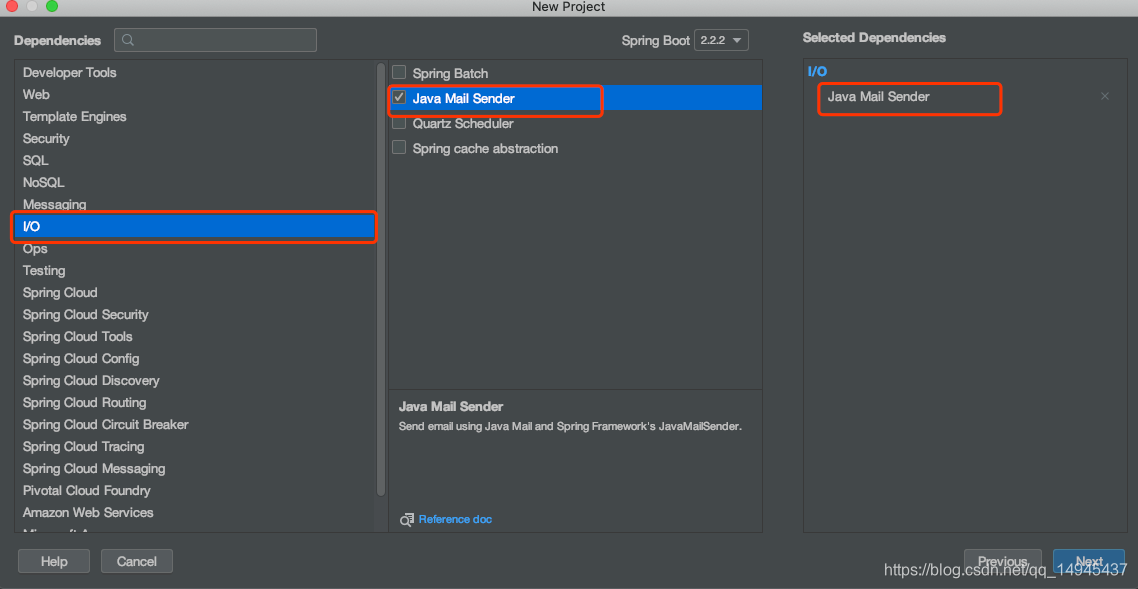The image size is (1138, 589).
Task: Click the Reference doc icon
Action: (x=406, y=519)
